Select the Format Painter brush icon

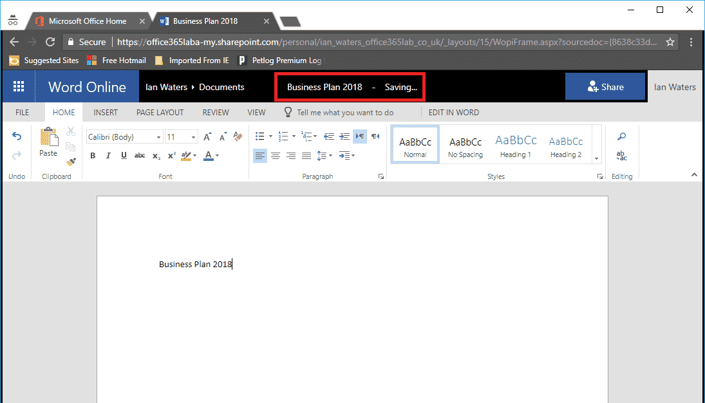[71, 162]
